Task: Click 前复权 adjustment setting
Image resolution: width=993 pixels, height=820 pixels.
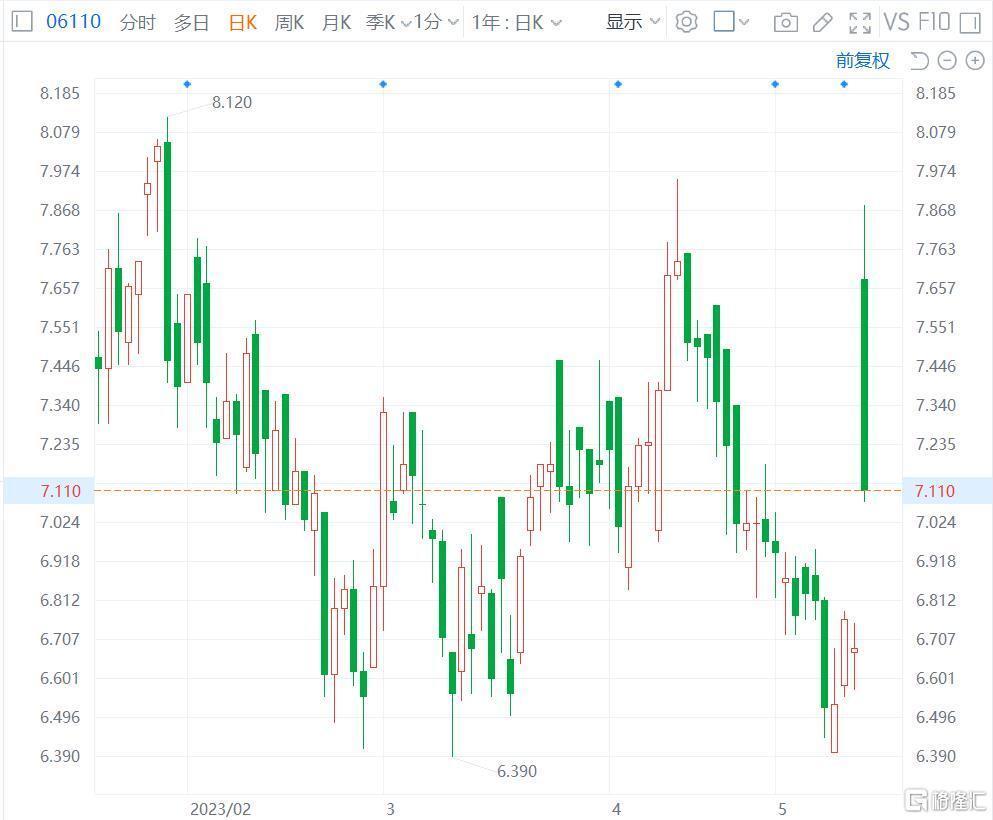Action: pyautogui.click(x=863, y=61)
